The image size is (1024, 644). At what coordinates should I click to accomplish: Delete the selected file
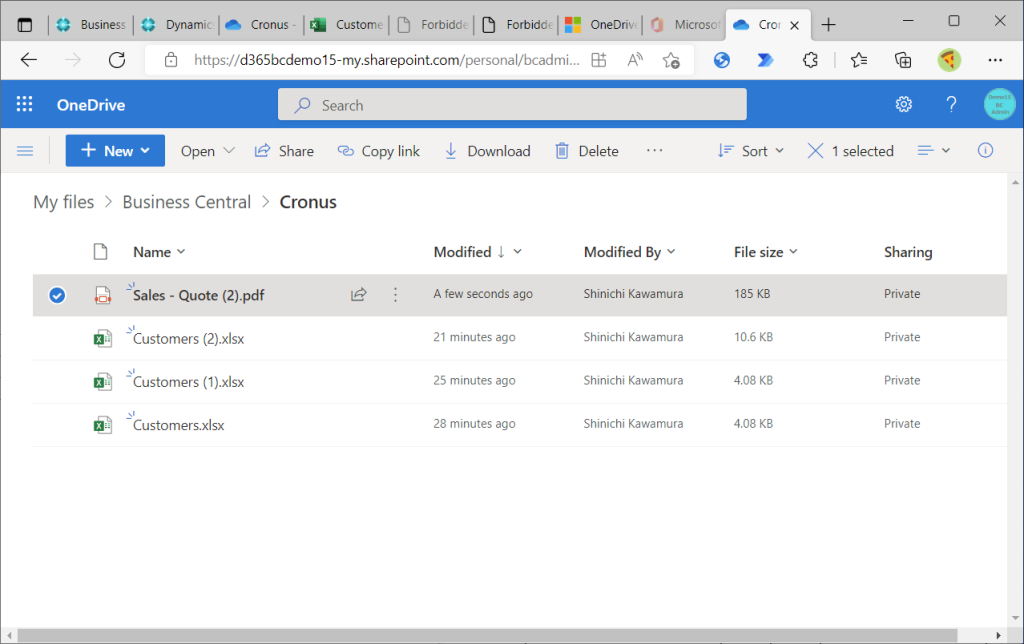[587, 151]
